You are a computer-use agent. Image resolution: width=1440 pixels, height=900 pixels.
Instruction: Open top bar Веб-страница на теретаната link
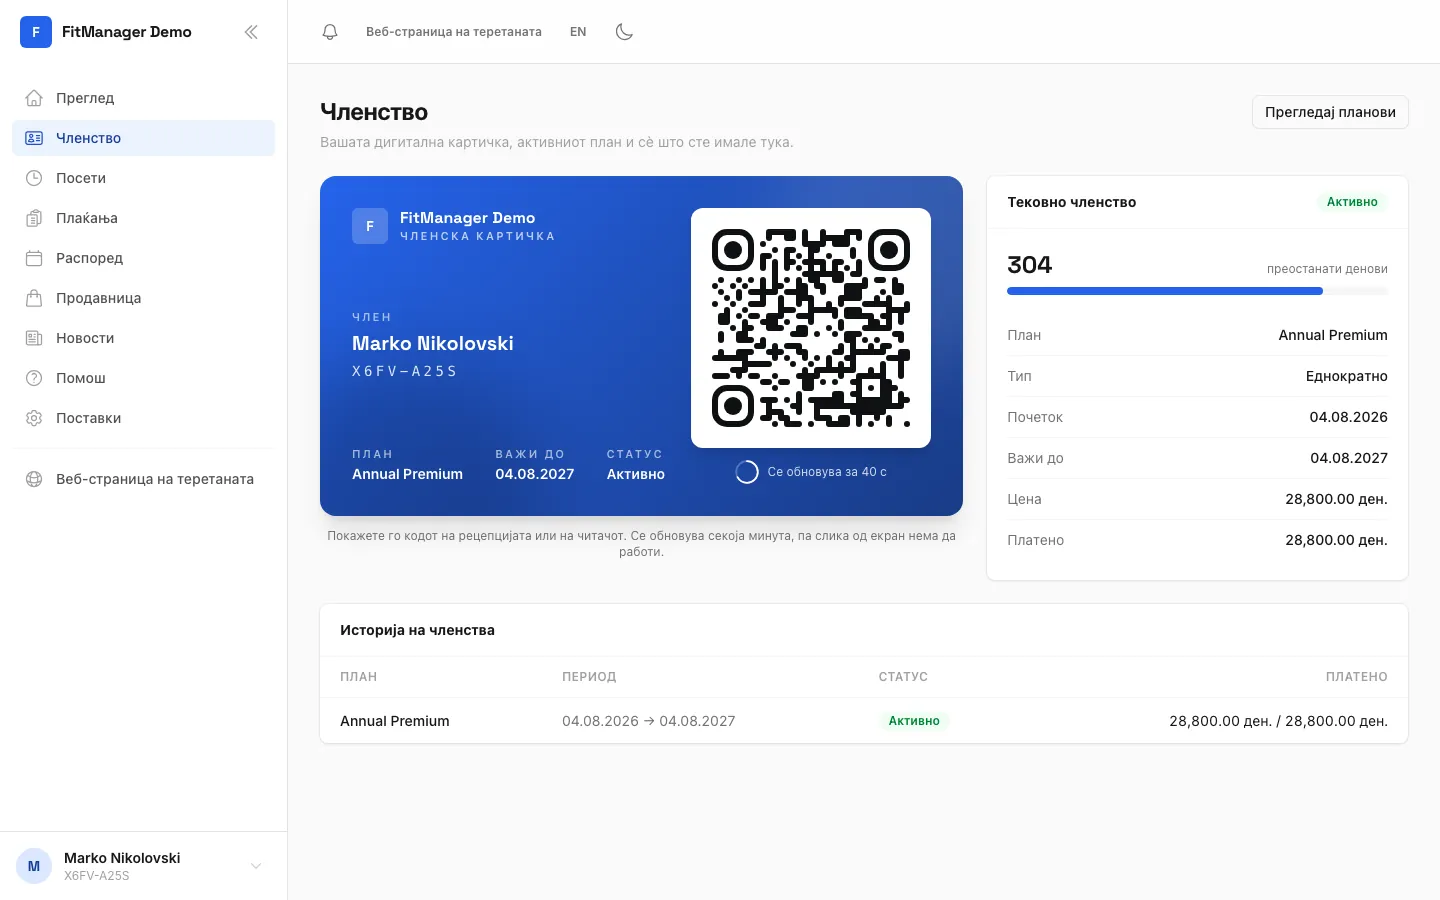click(454, 32)
